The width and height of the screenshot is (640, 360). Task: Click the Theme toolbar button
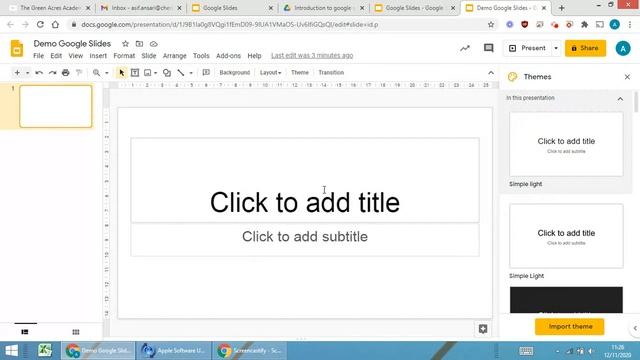tap(300, 73)
